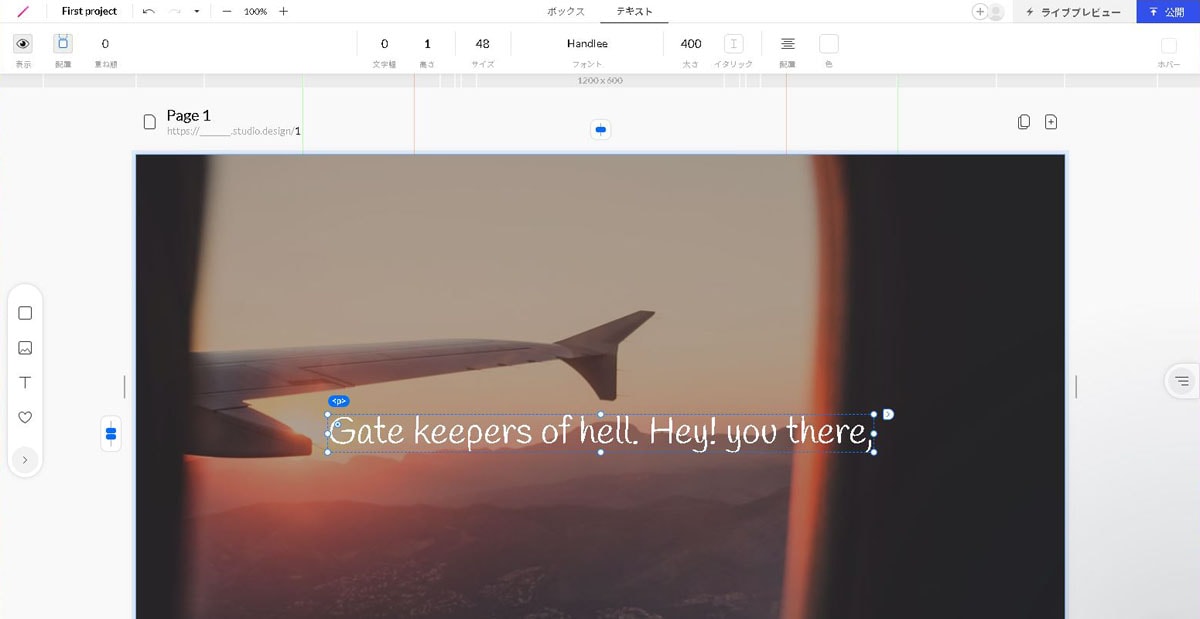The width and height of the screenshot is (1200, 619).
Task: Open the text color swatch
Action: [x=828, y=44]
